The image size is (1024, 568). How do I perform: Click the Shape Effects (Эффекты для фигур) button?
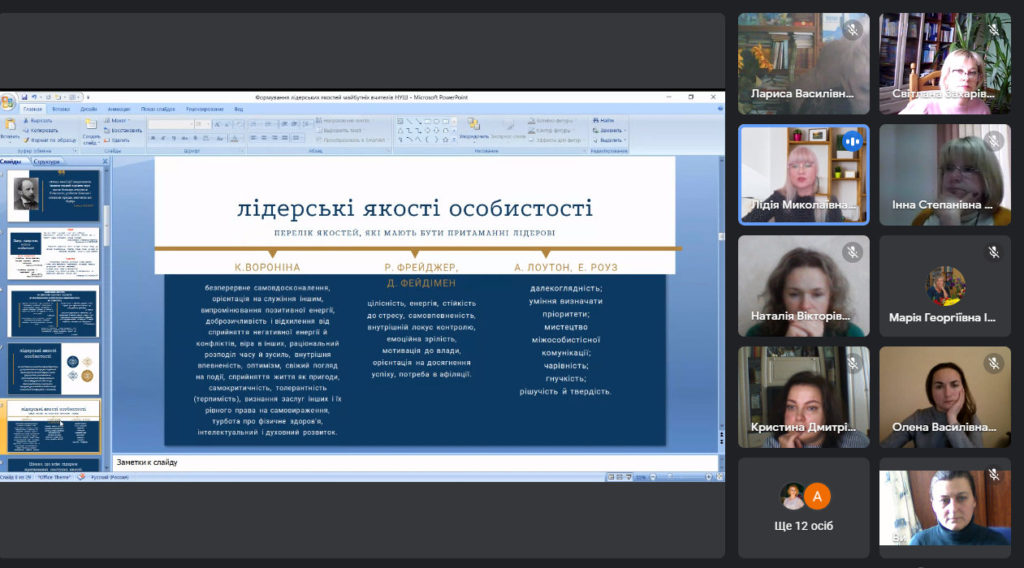[x=554, y=140]
